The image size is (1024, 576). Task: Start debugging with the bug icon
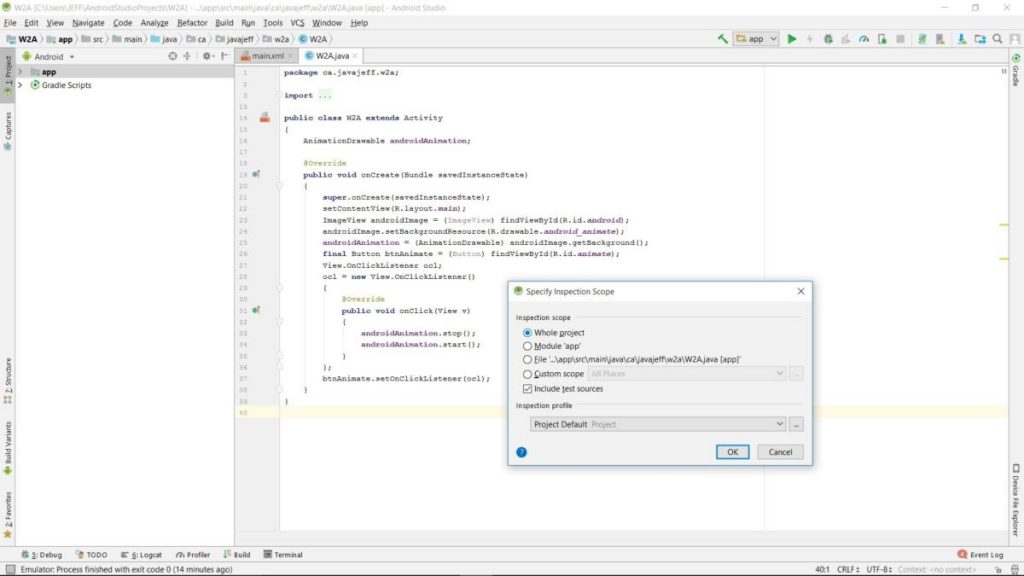(x=828, y=39)
